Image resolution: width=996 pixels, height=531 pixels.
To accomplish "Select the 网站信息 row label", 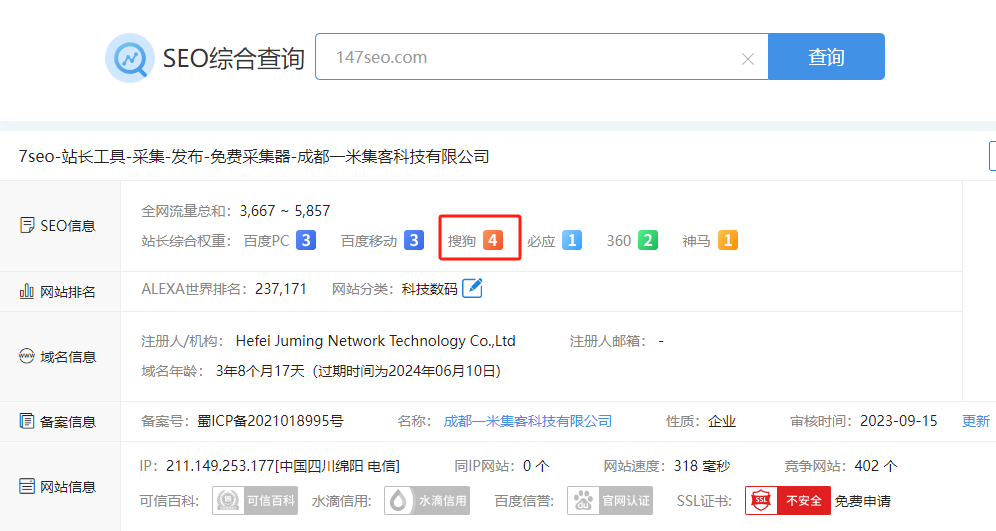I will pos(68,487).
